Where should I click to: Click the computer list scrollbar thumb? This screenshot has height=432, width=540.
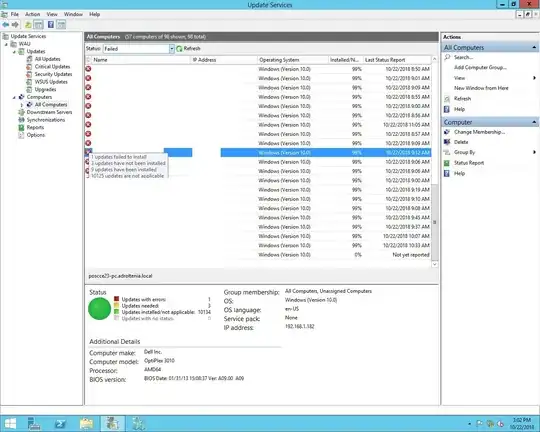pos(435,222)
